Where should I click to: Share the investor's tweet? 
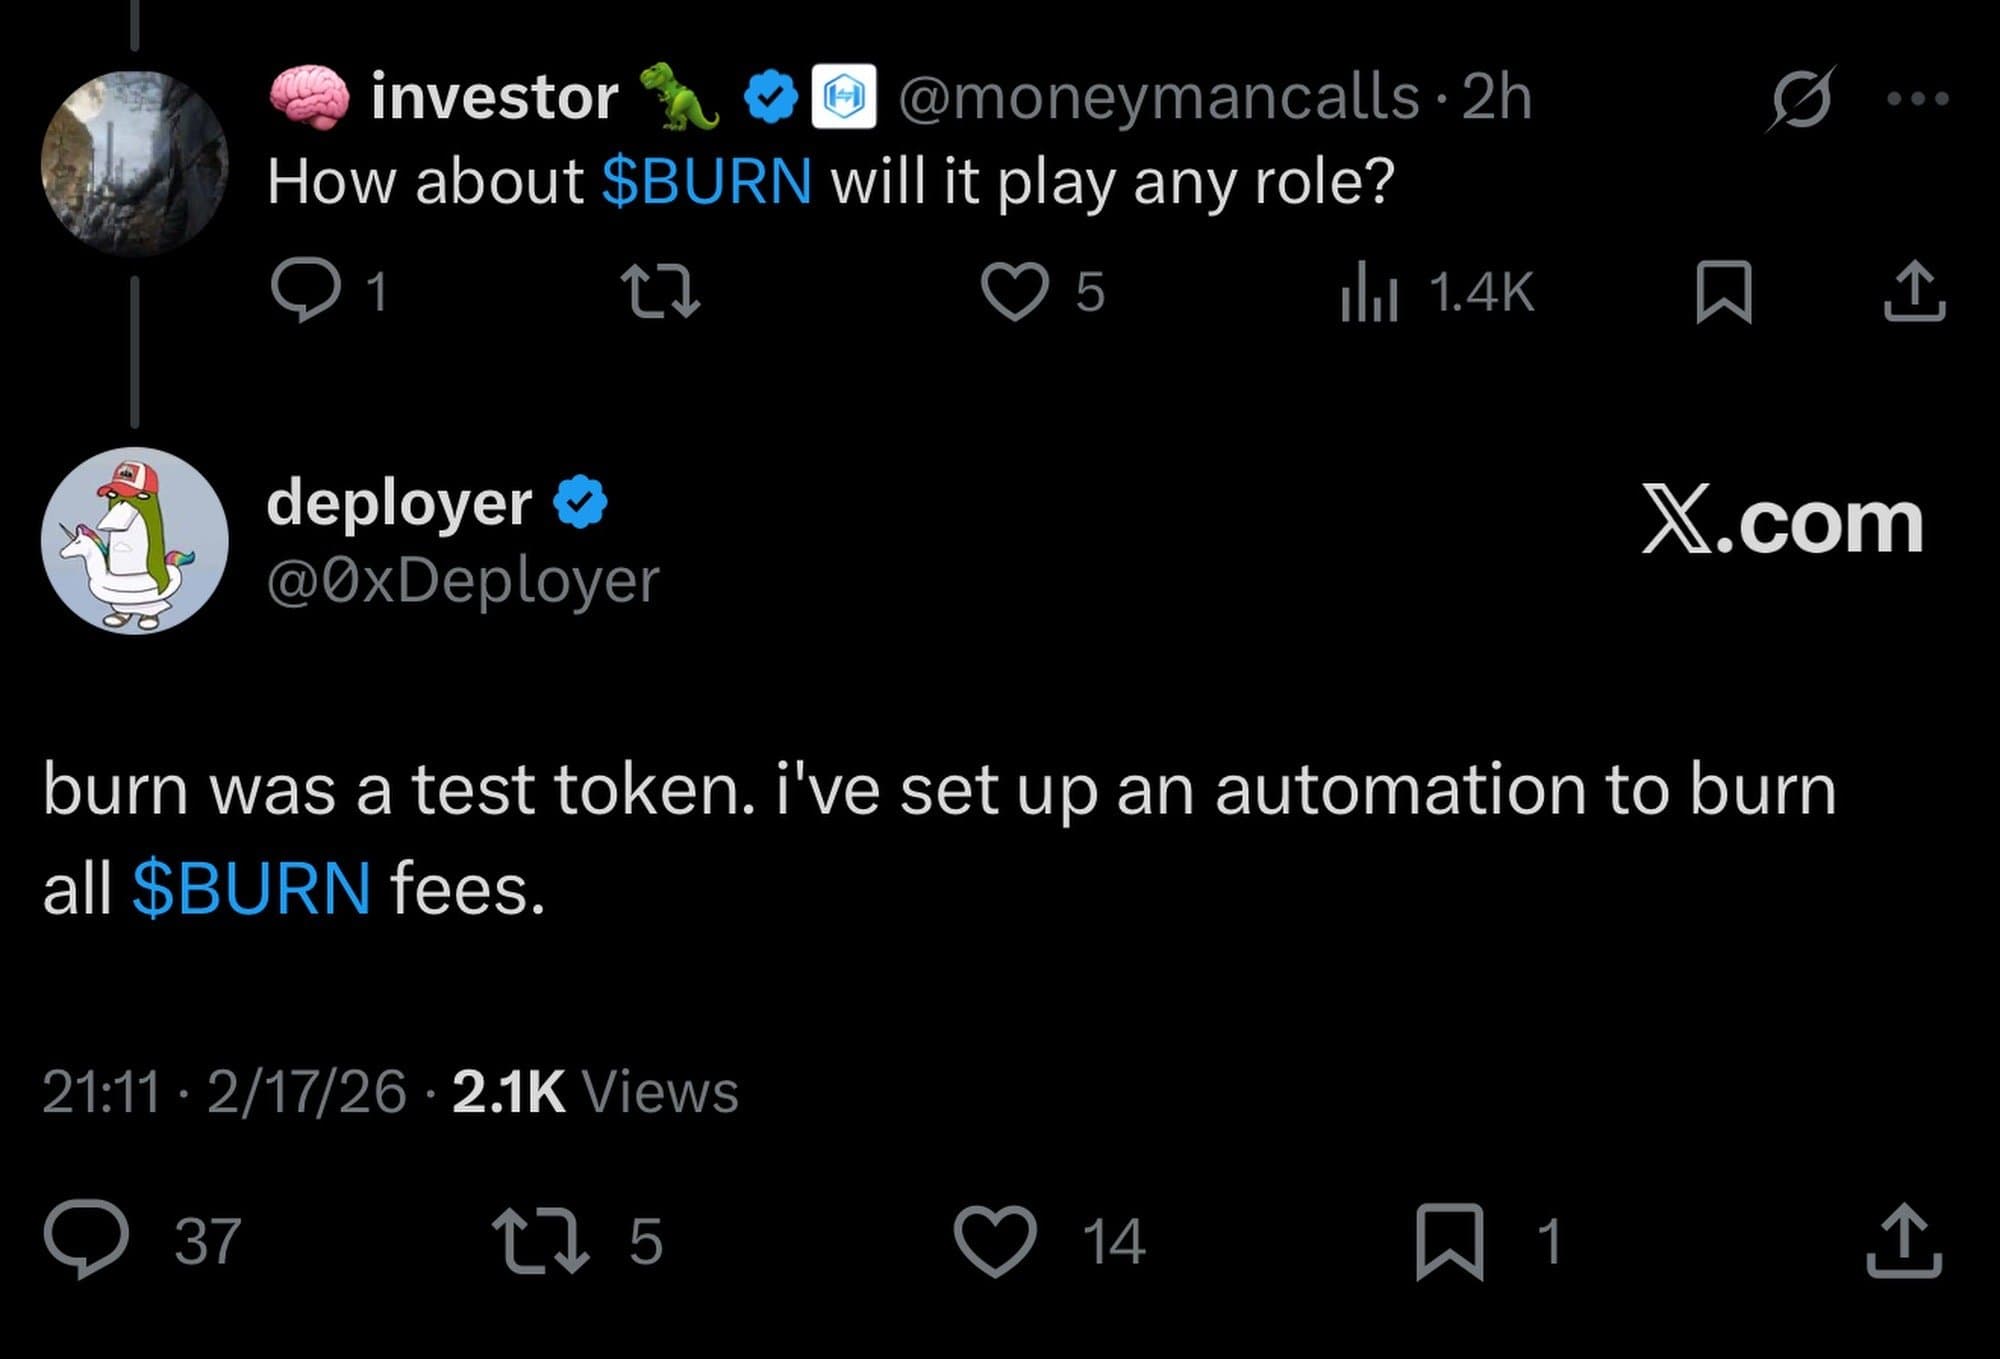[x=1914, y=291]
